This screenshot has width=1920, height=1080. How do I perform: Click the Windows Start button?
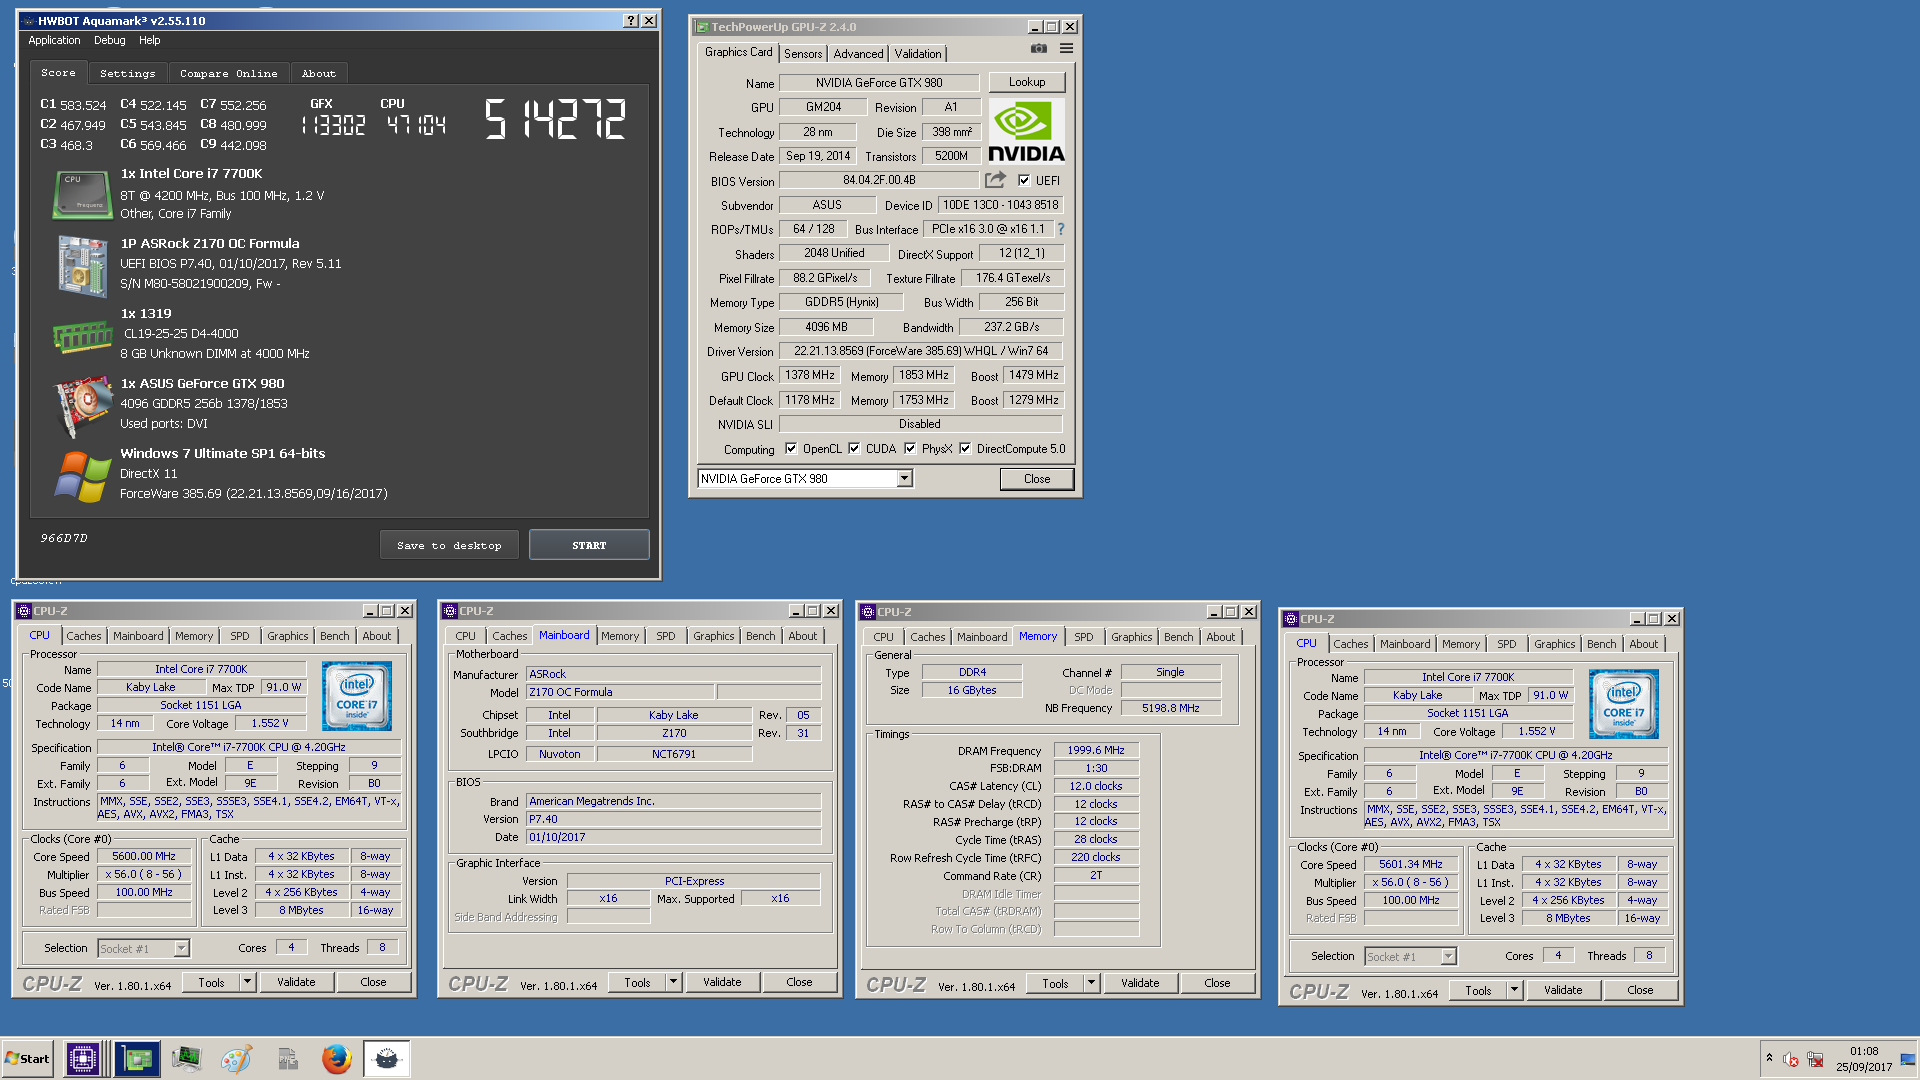[x=27, y=1059]
